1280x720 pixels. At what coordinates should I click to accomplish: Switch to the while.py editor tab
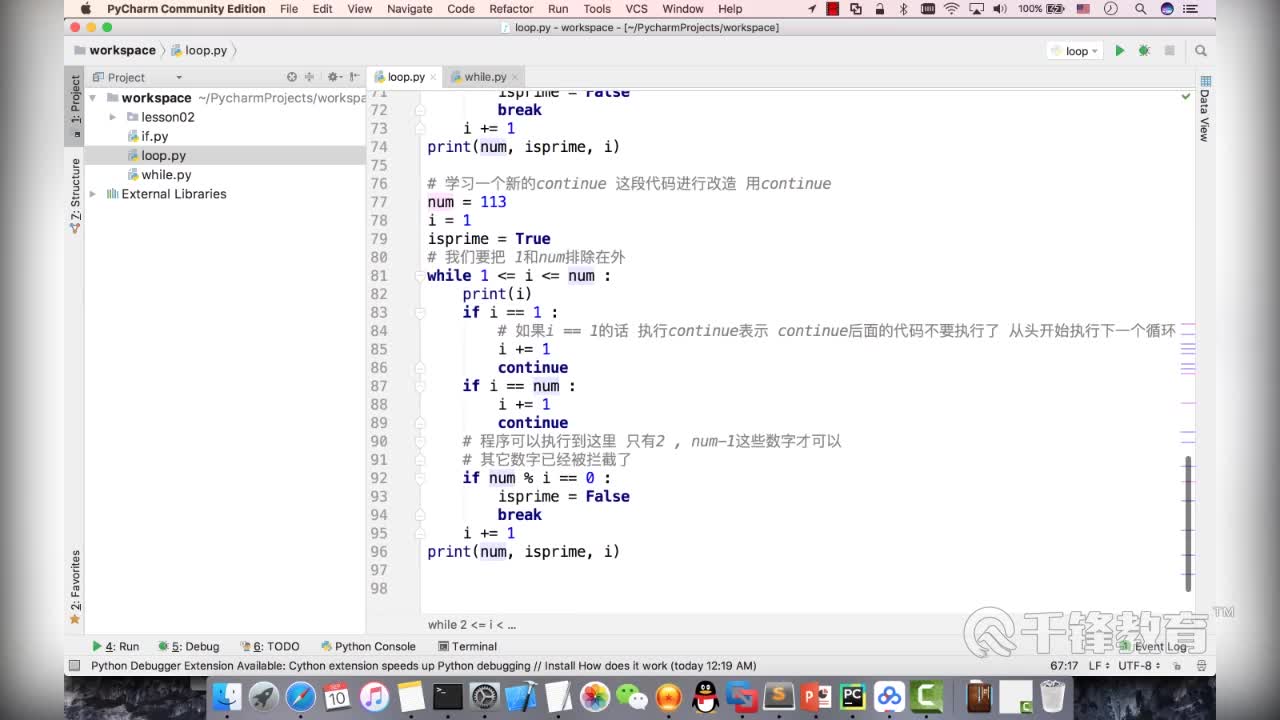tap(484, 76)
